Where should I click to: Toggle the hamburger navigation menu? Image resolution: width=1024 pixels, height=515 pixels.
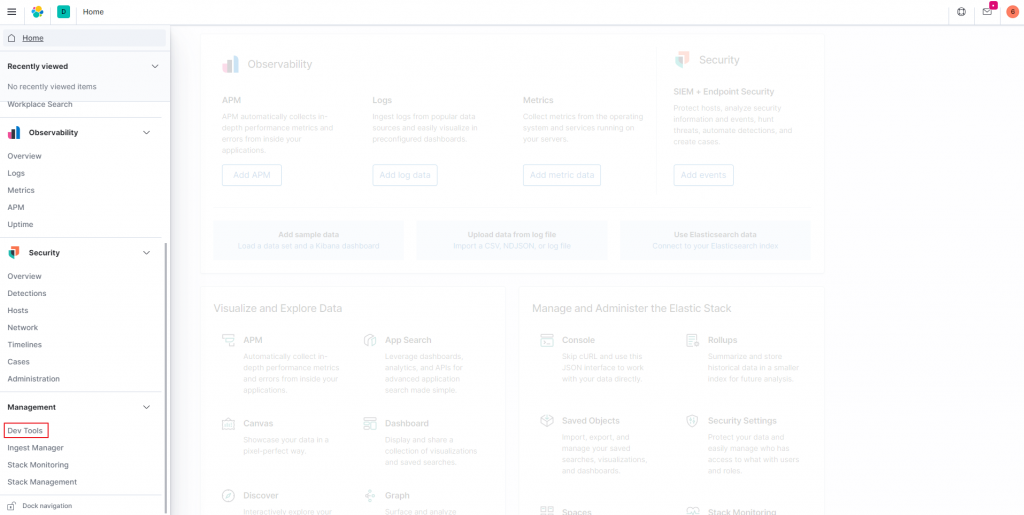pyautogui.click(x=12, y=12)
